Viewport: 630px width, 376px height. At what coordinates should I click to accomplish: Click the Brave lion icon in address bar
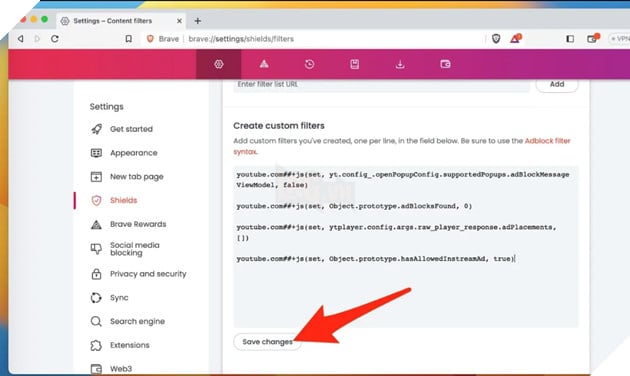(150, 39)
